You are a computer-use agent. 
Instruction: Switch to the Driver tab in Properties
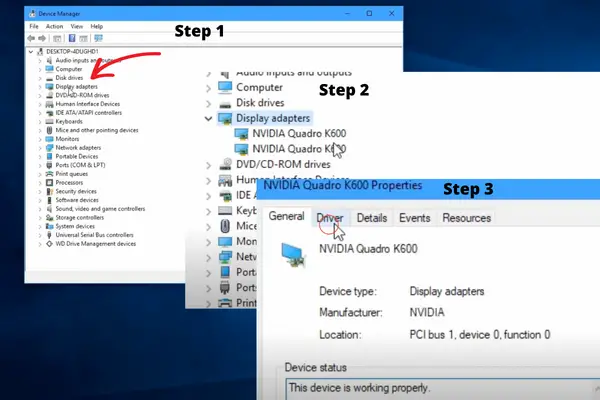(330, 218)
